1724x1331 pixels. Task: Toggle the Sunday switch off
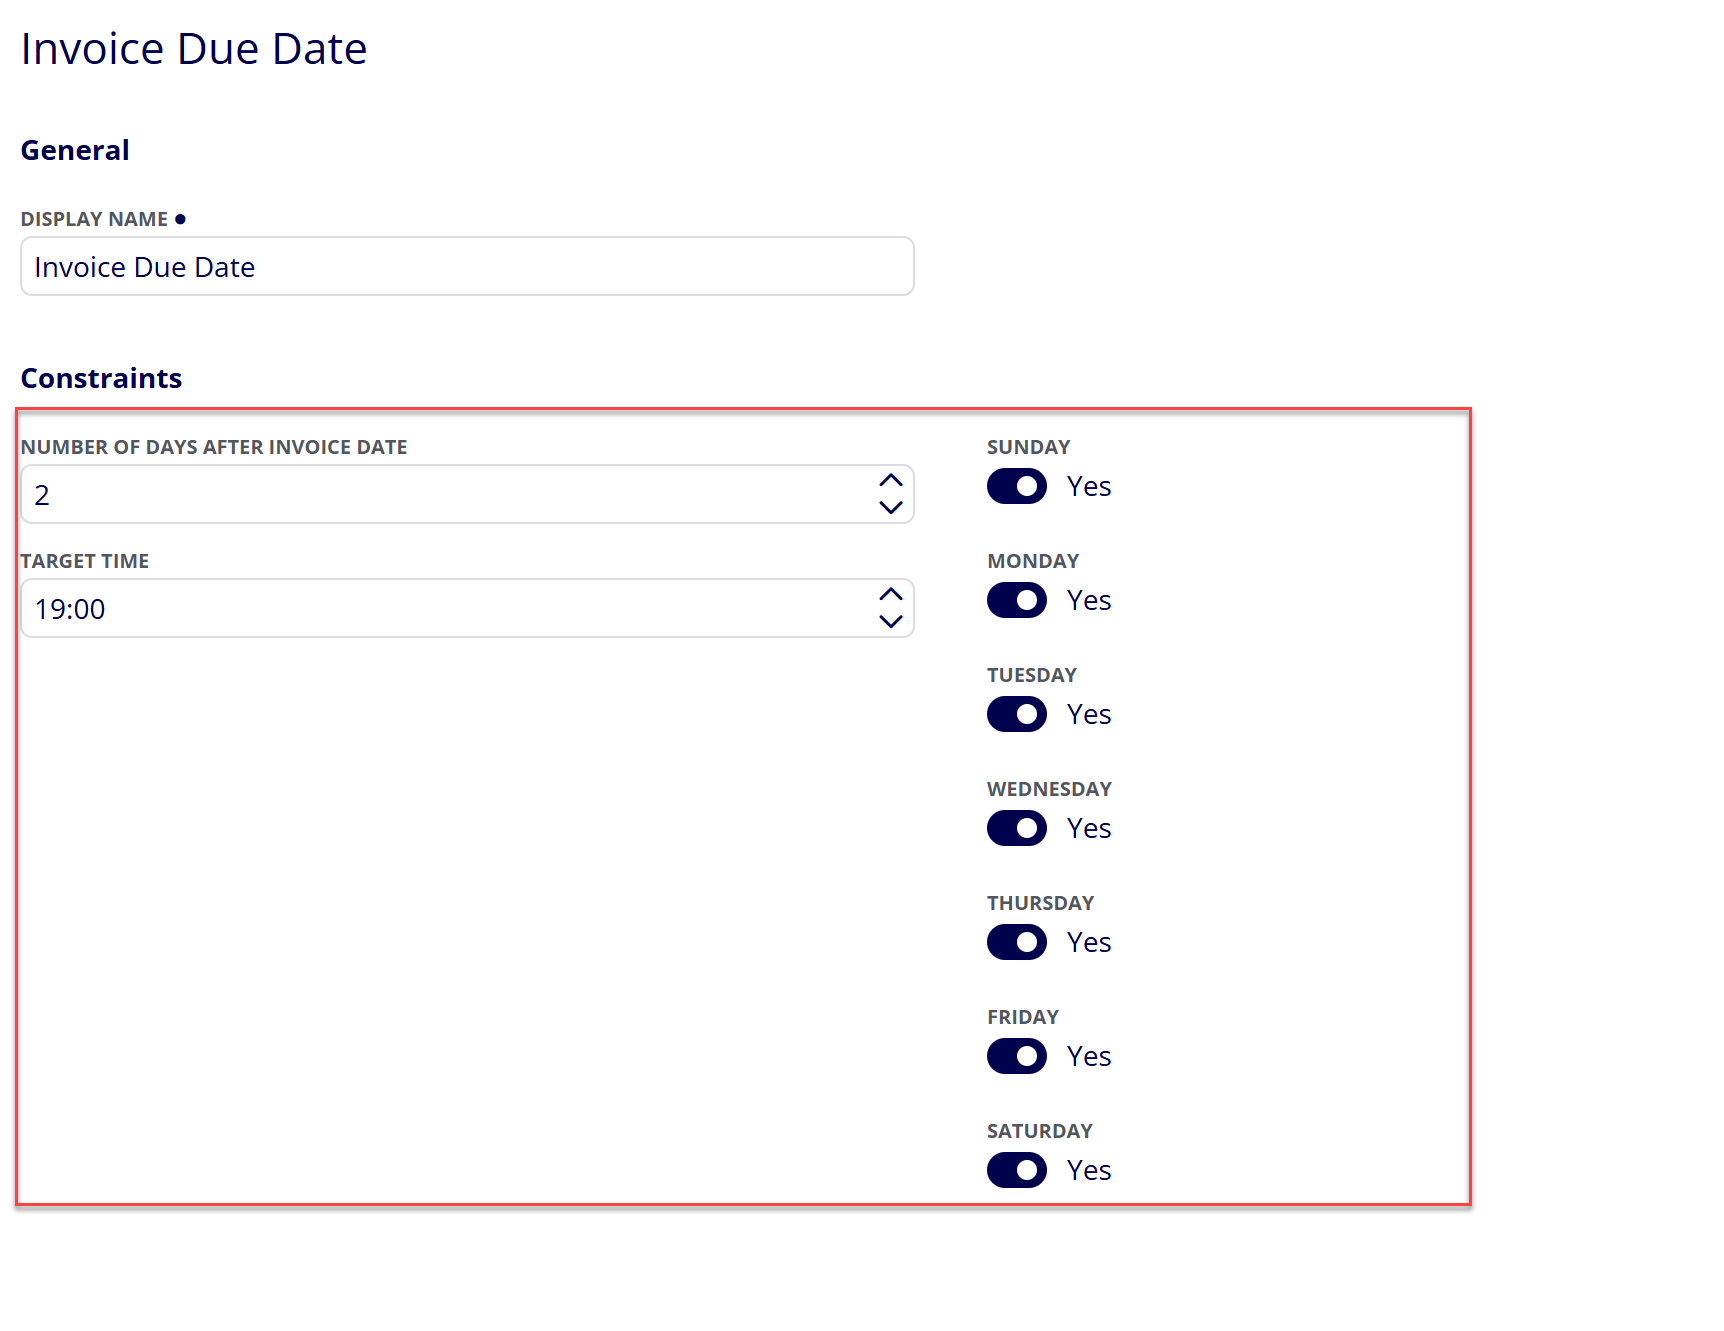click(1017, 486)
